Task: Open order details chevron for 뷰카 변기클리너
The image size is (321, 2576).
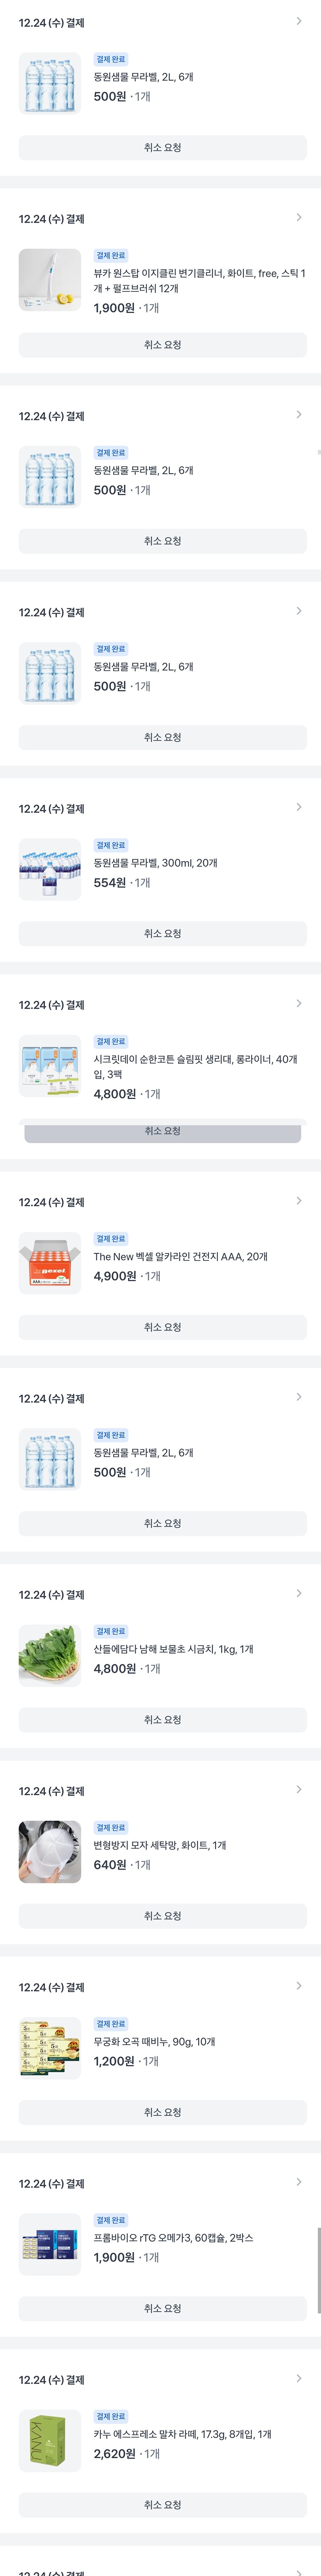Action: 298,218
